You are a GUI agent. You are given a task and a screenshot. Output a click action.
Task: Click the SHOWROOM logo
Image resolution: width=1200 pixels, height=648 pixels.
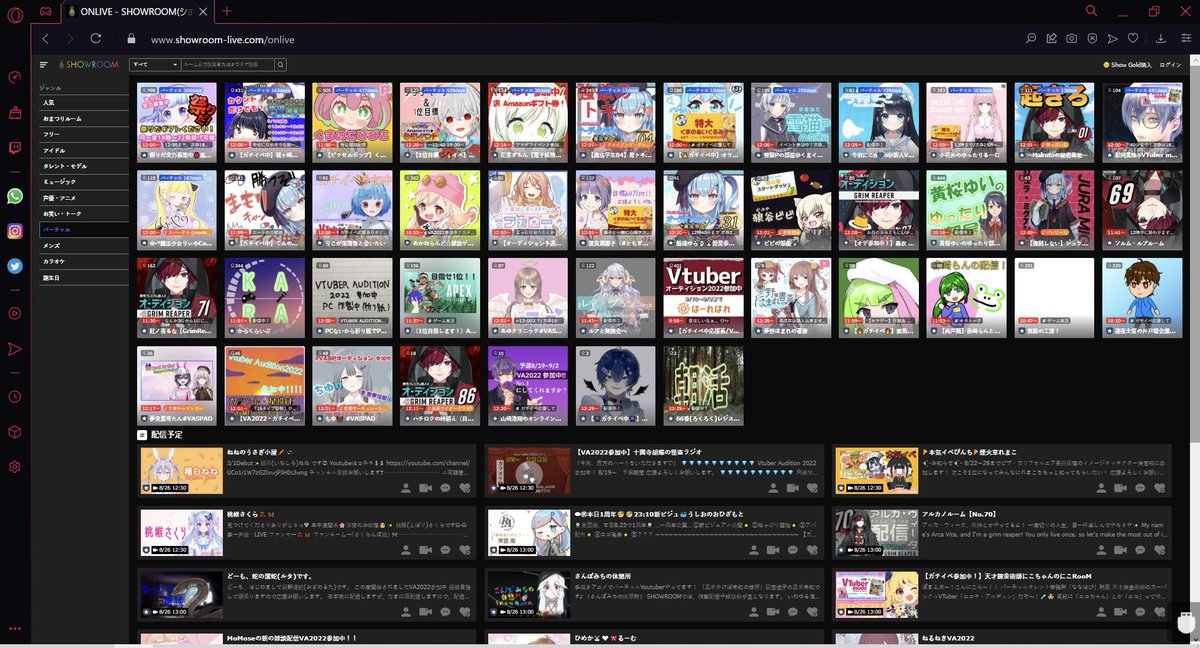88,65
